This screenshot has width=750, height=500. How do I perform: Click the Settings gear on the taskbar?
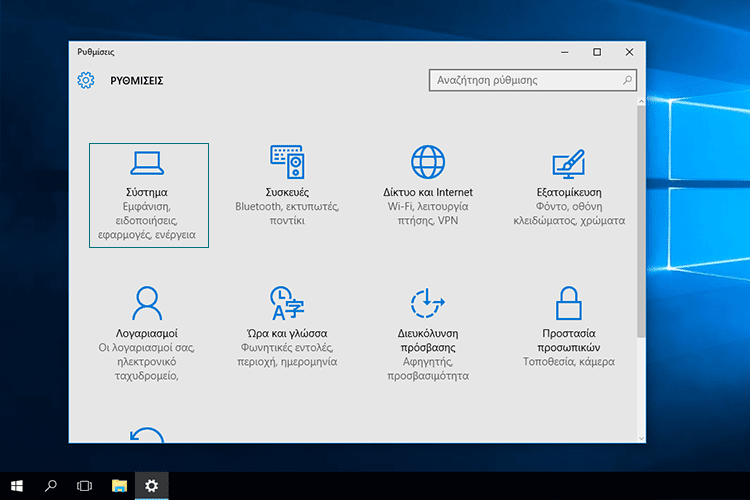point(152,486)
